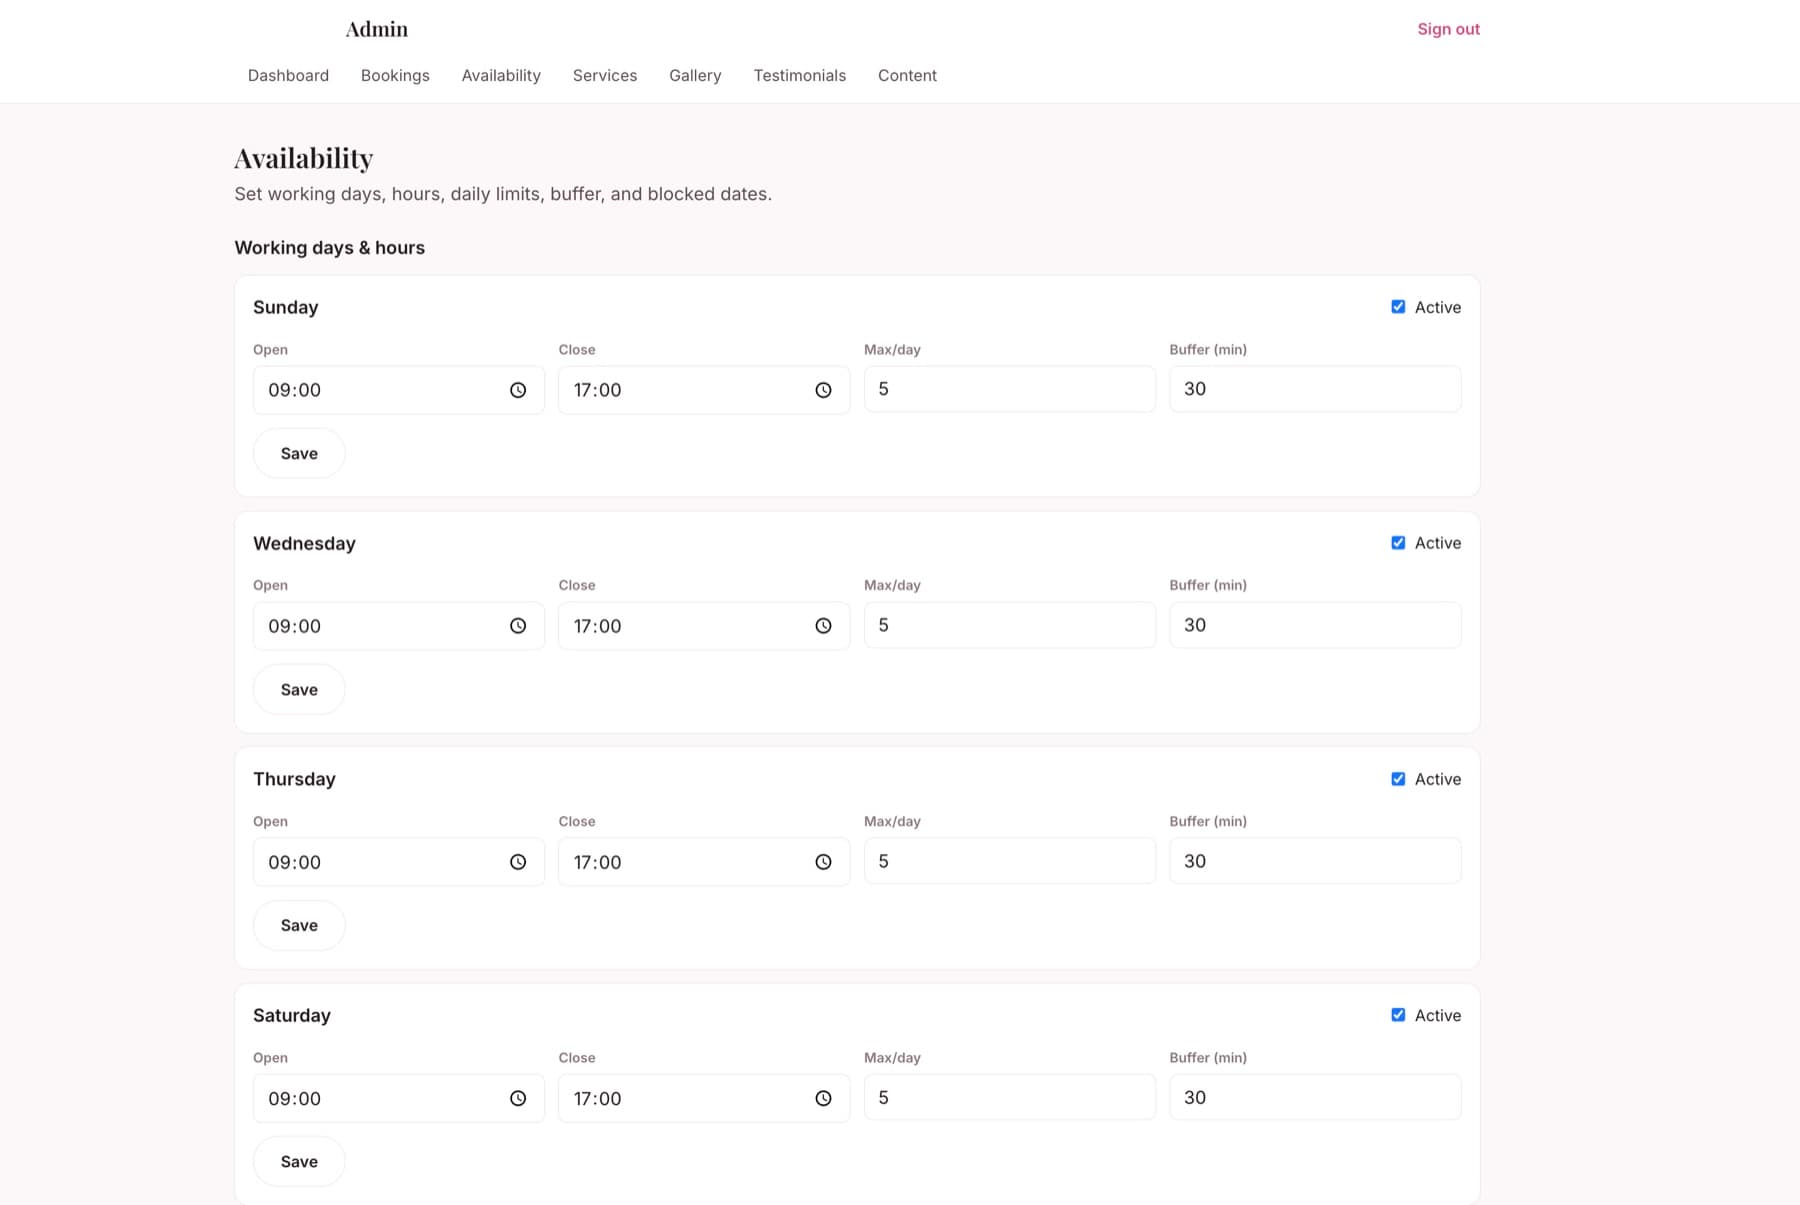
Task: Focus Wednesday's Buffer (min) field
Action: (x=1315, y=625)
